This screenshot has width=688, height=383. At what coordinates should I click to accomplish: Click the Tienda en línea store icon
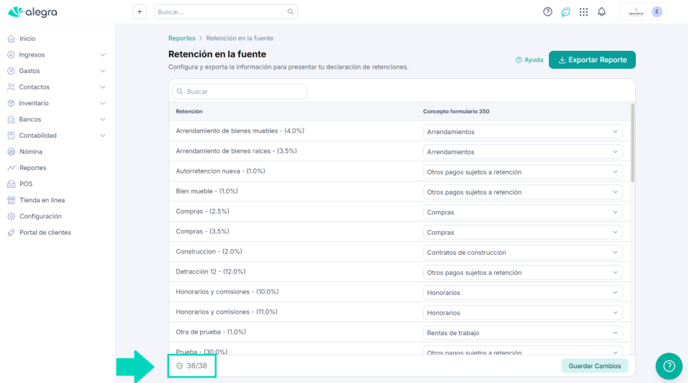click(x=11, y=200)
